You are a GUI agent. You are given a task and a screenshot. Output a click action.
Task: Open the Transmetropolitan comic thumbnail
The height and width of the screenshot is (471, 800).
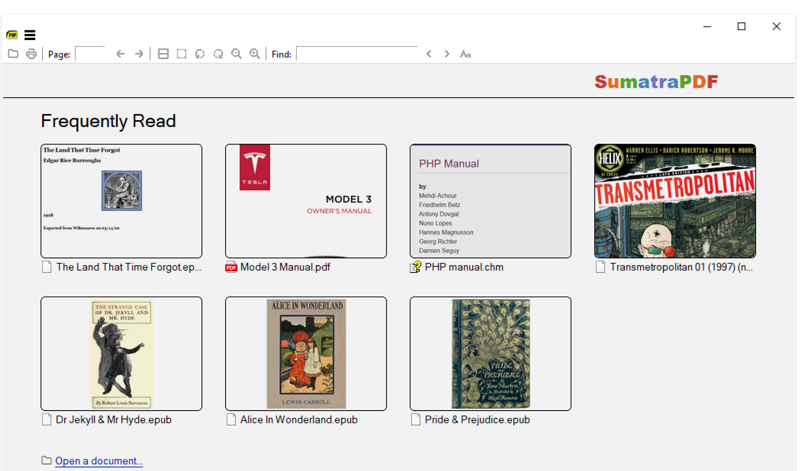click(675, 201)
